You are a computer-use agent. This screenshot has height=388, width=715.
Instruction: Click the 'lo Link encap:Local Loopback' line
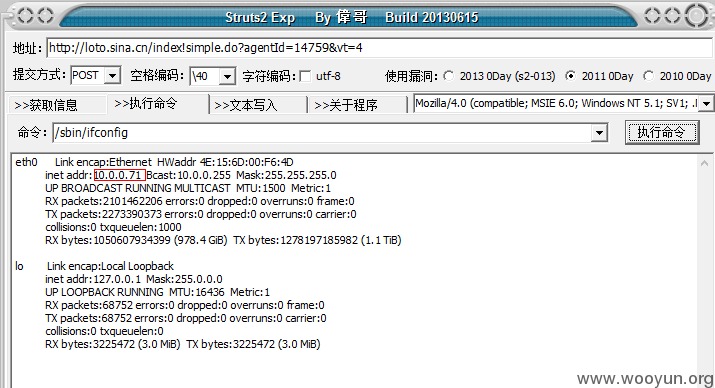click(94, 266)
